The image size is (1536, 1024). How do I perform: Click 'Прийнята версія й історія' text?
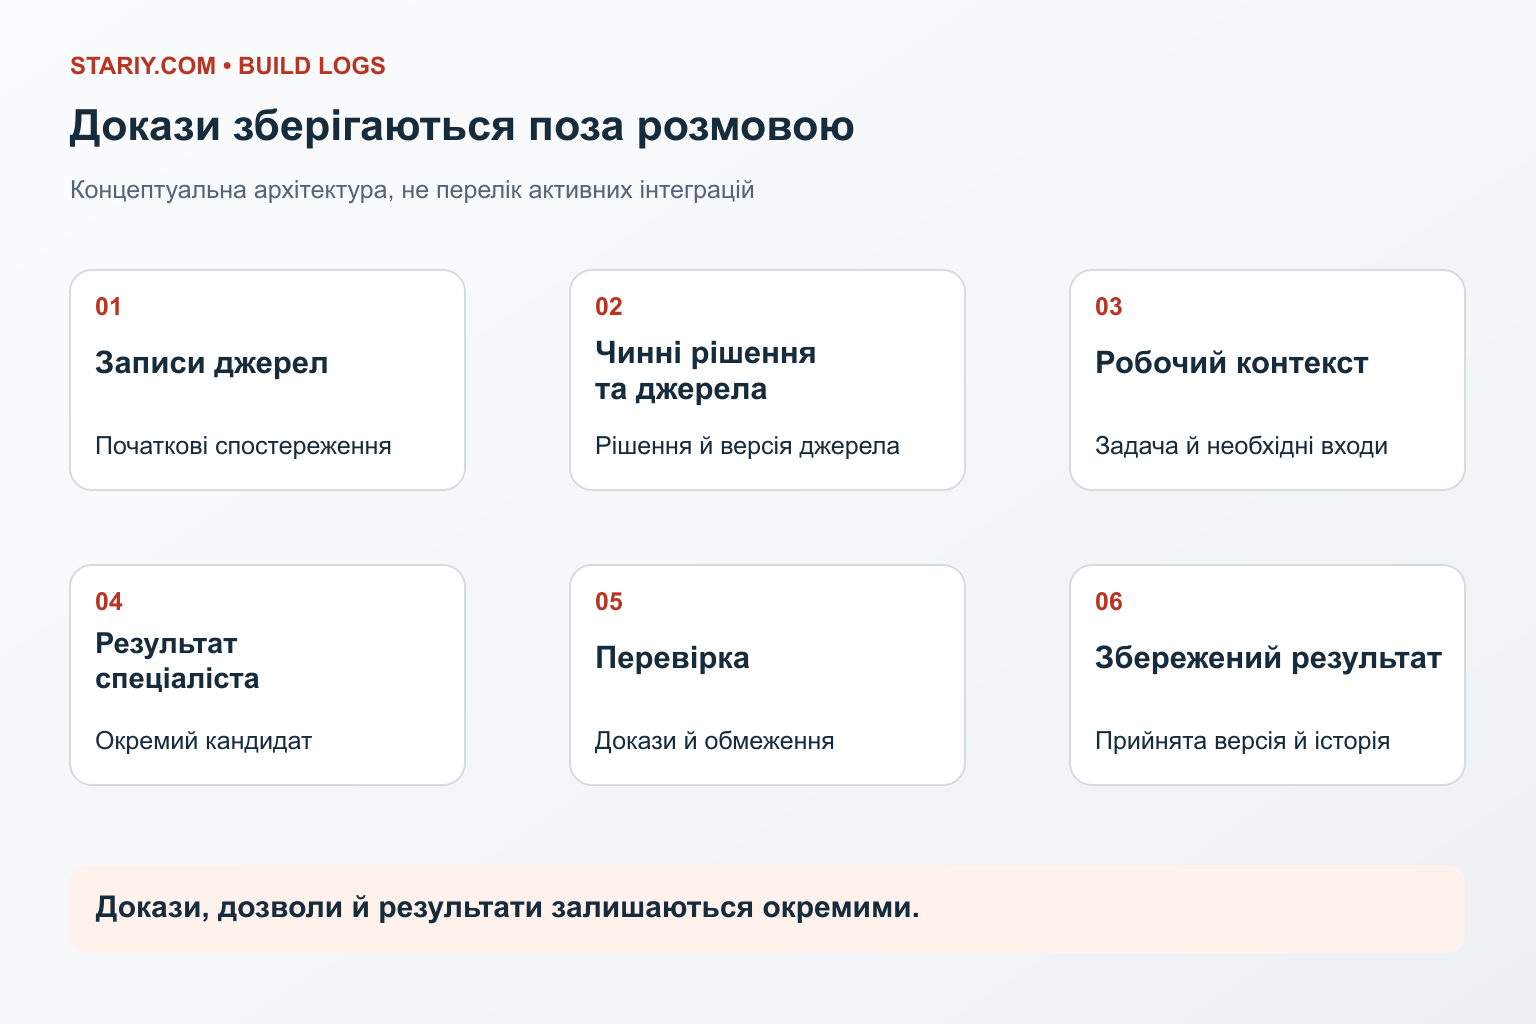(1242, 741)
